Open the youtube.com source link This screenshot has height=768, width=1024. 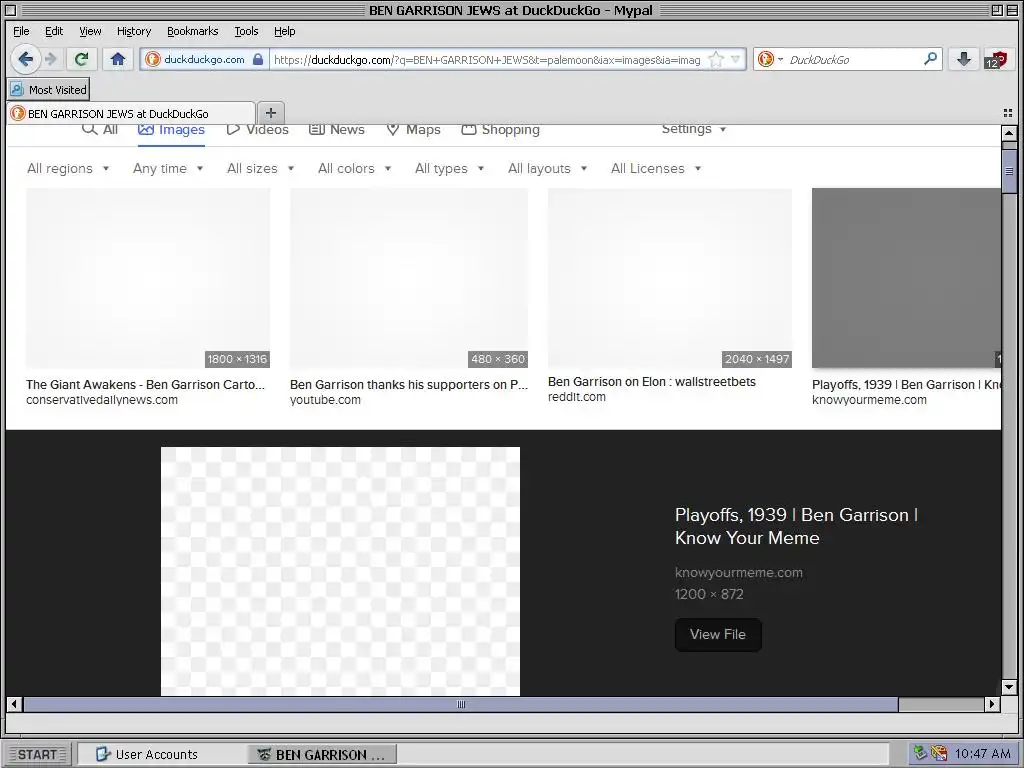[x=325, y=400]
